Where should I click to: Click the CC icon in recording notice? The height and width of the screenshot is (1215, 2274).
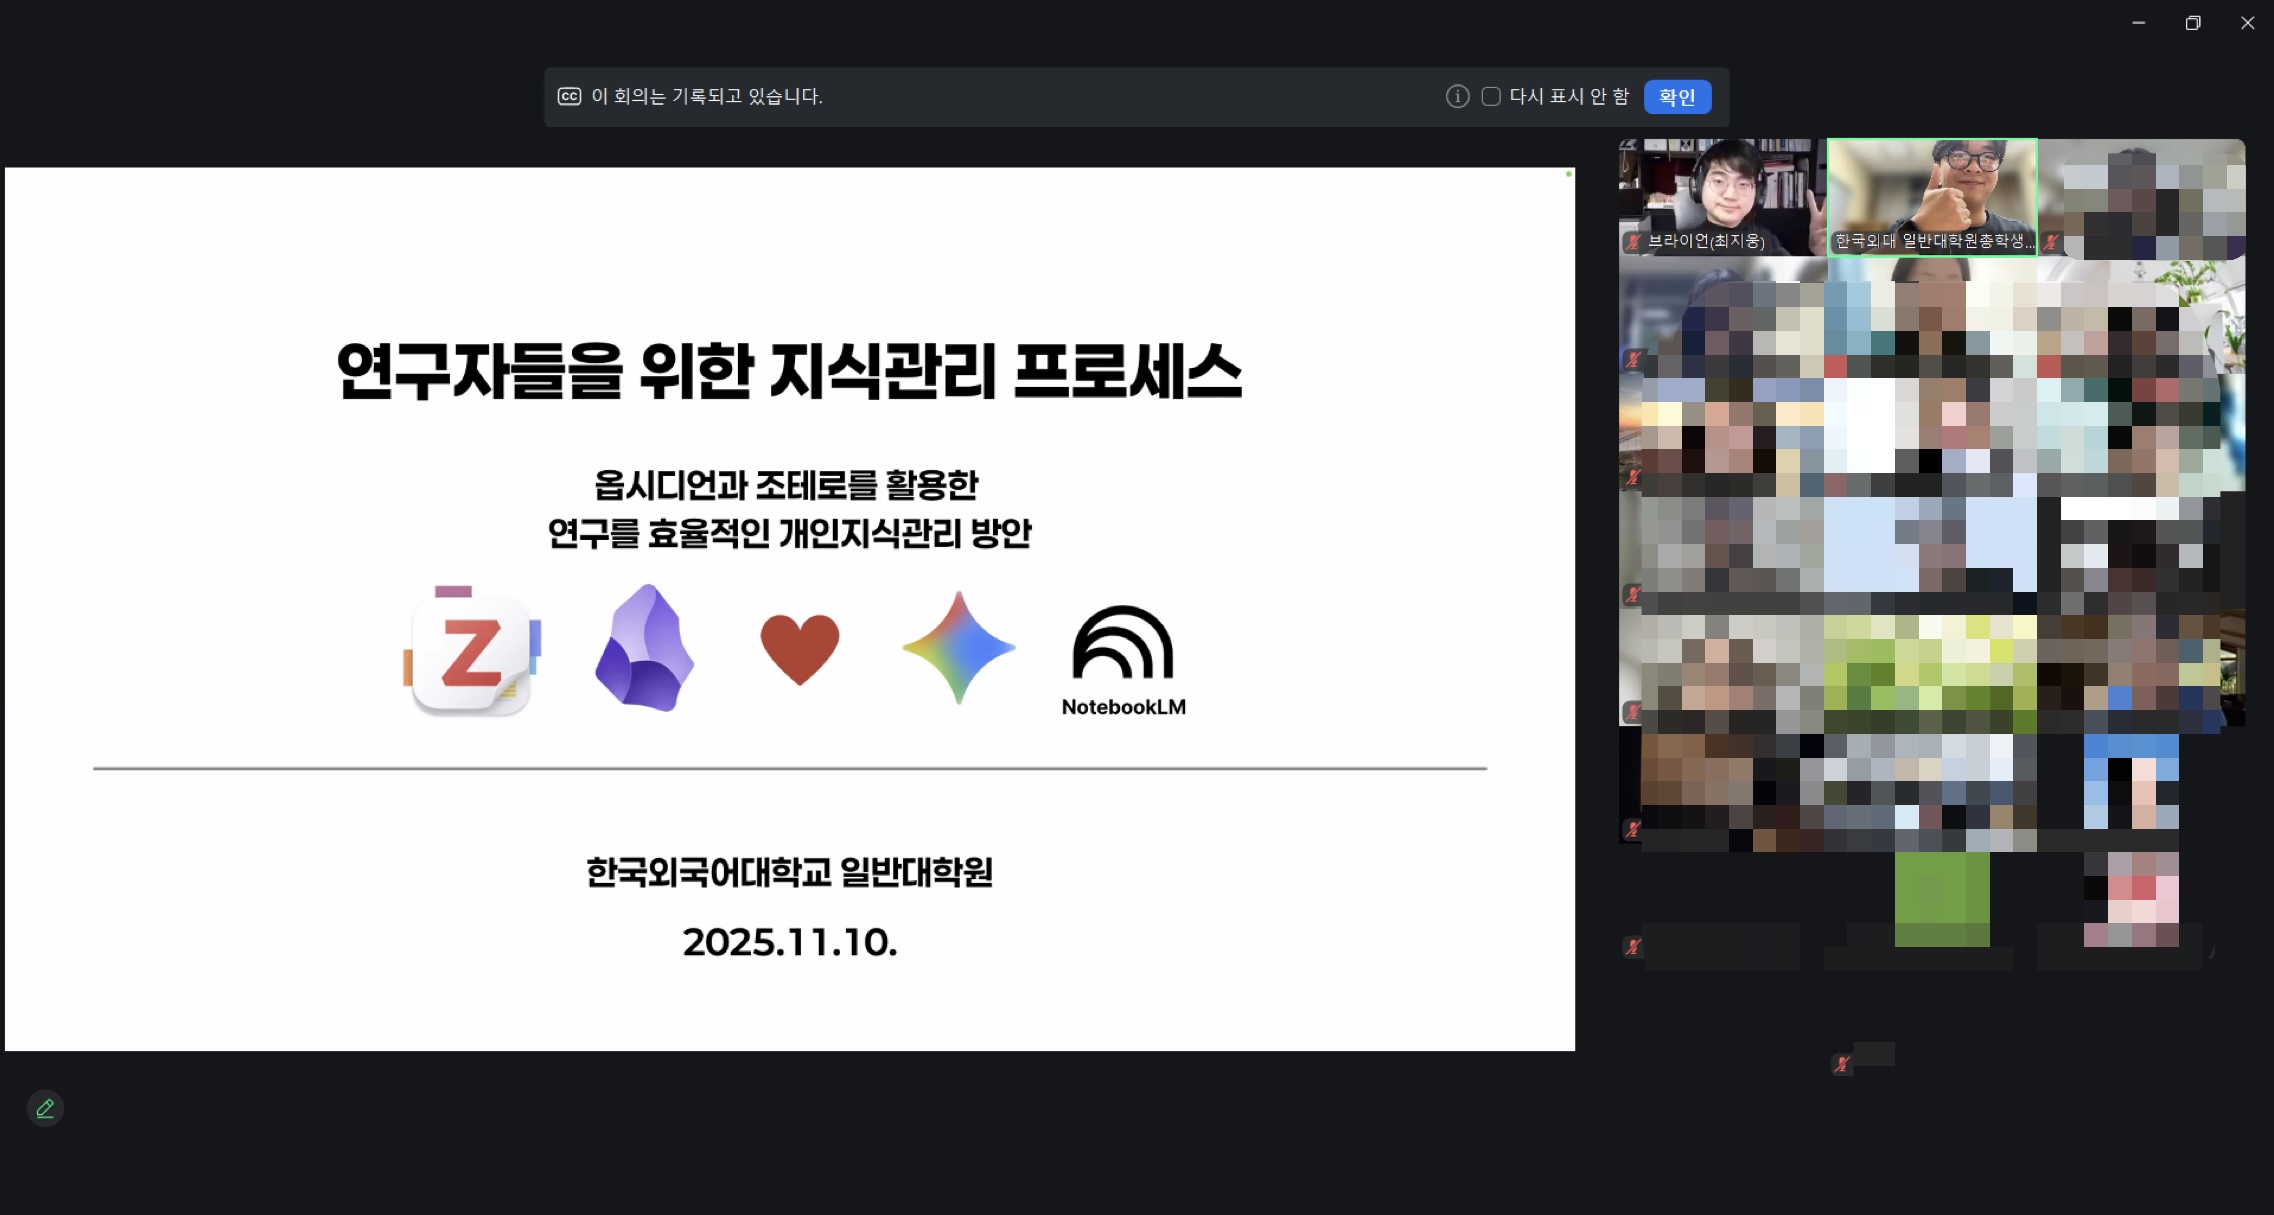[569, 96]
